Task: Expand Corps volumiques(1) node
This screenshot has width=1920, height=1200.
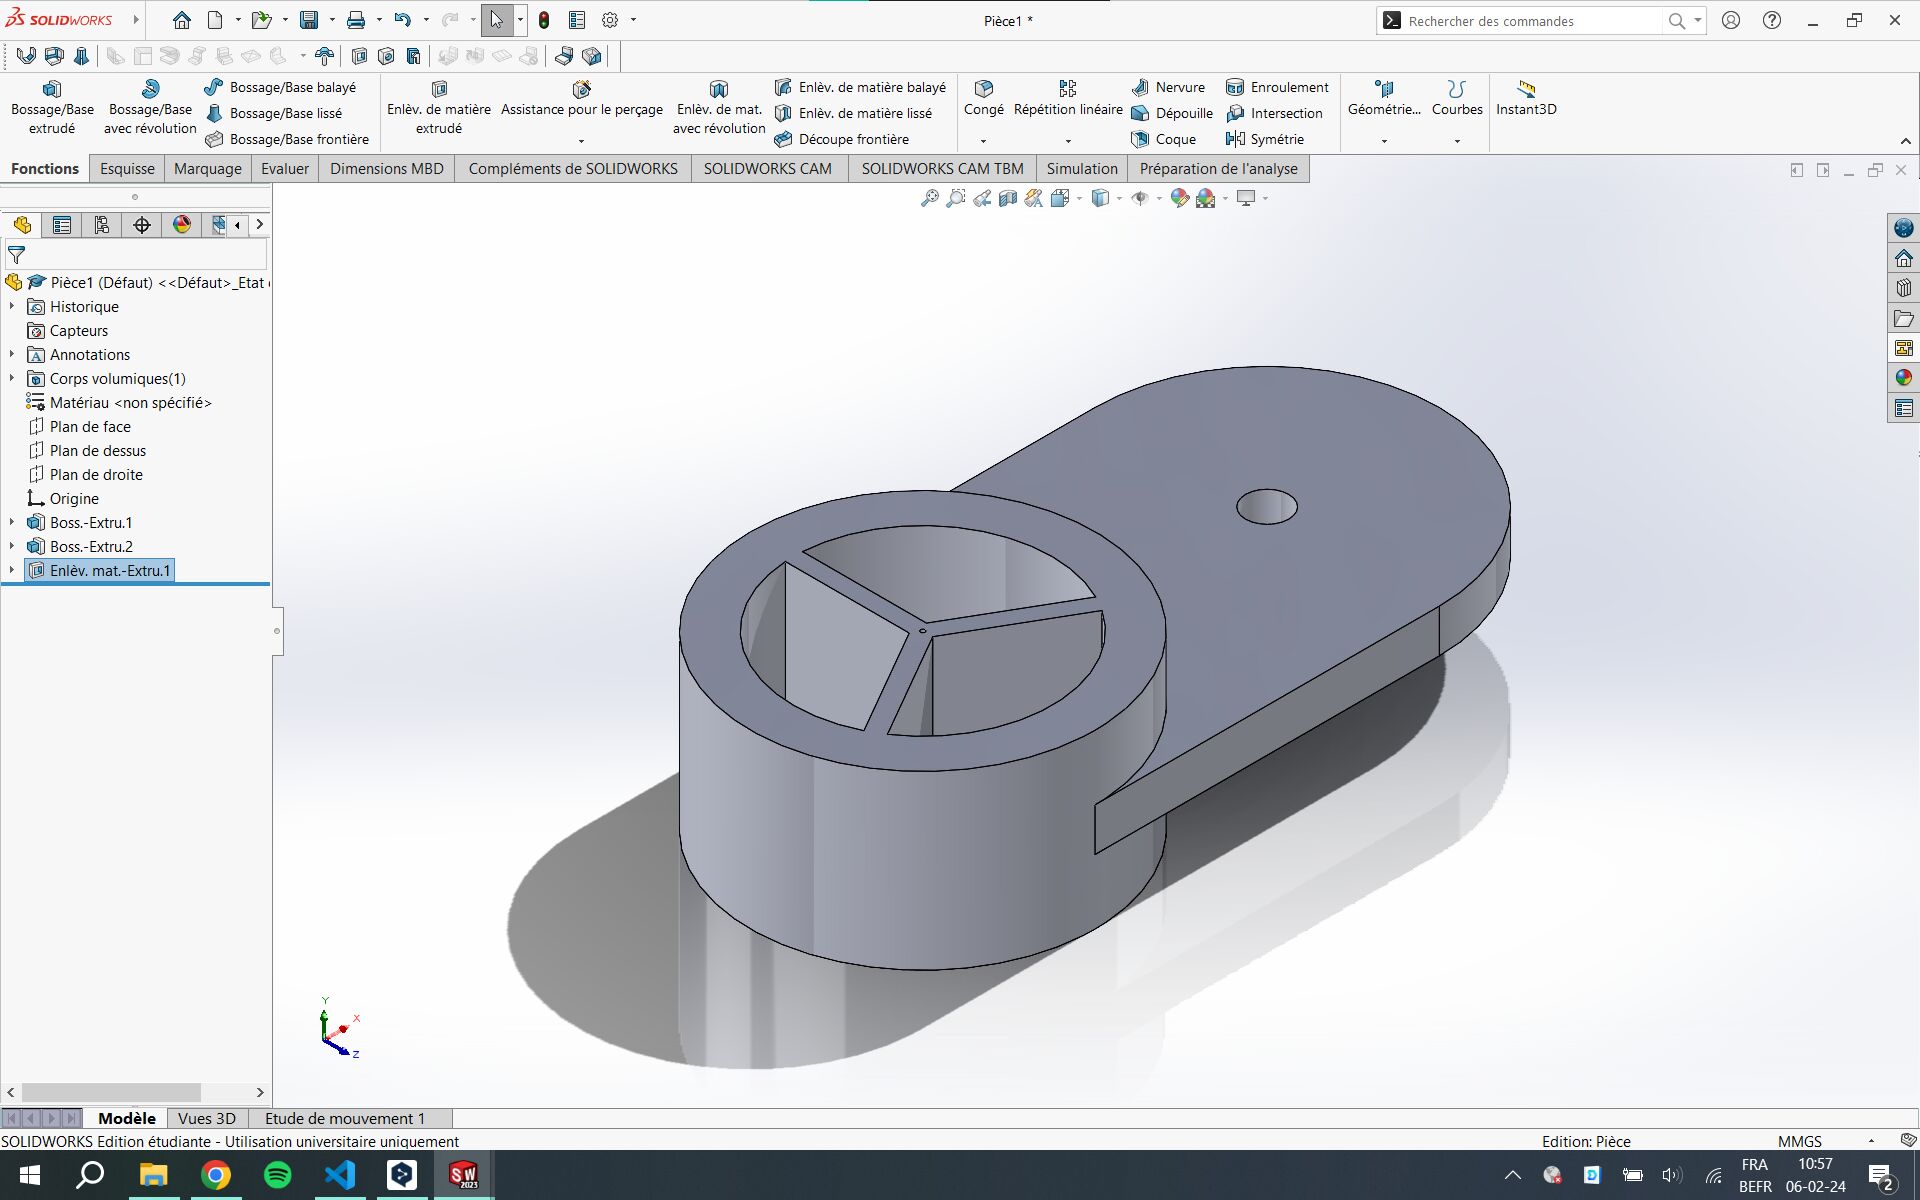Action: pos(12,378)
